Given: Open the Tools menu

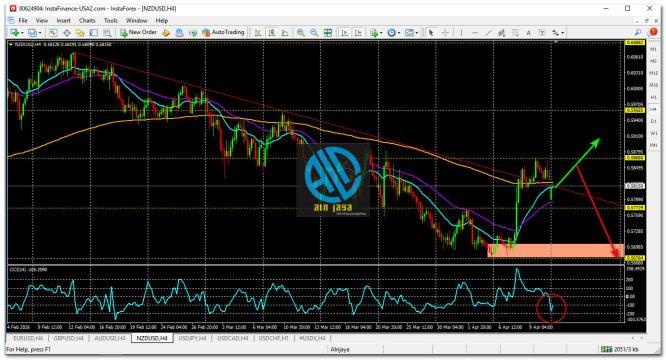Looking at the screenshot, I should 110,20.
